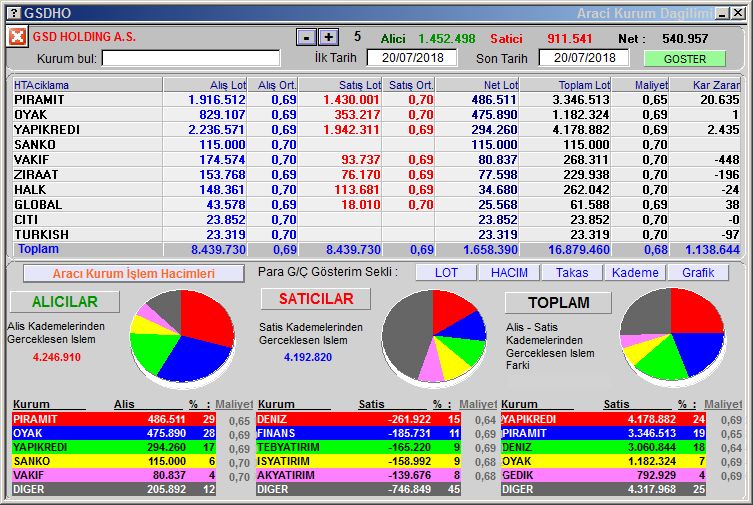Open the Takas view
The height and width of the screenshot is (505, 753).
coord(572,273)
